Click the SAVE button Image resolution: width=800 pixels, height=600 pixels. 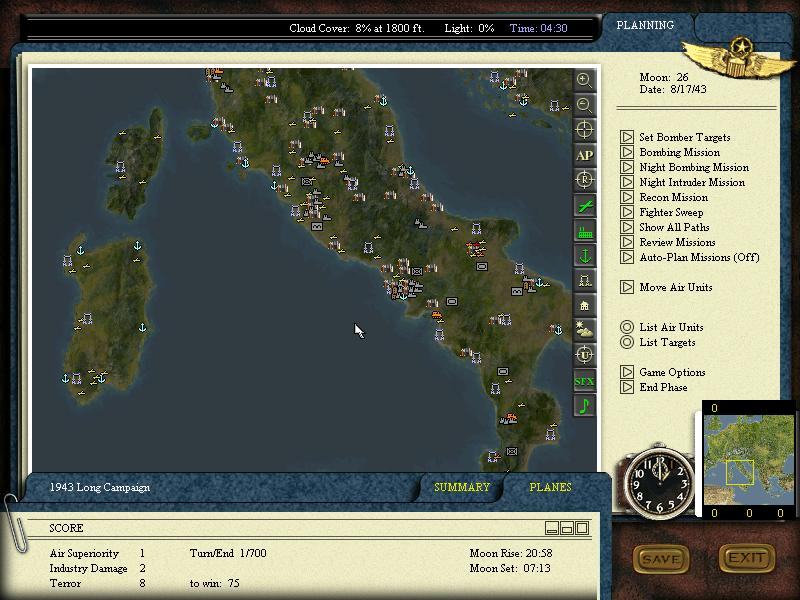661,559
